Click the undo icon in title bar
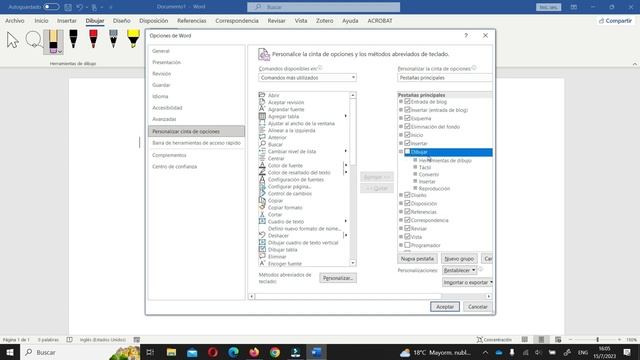Viewport: 640px width, 360px height. coord(80,7)
